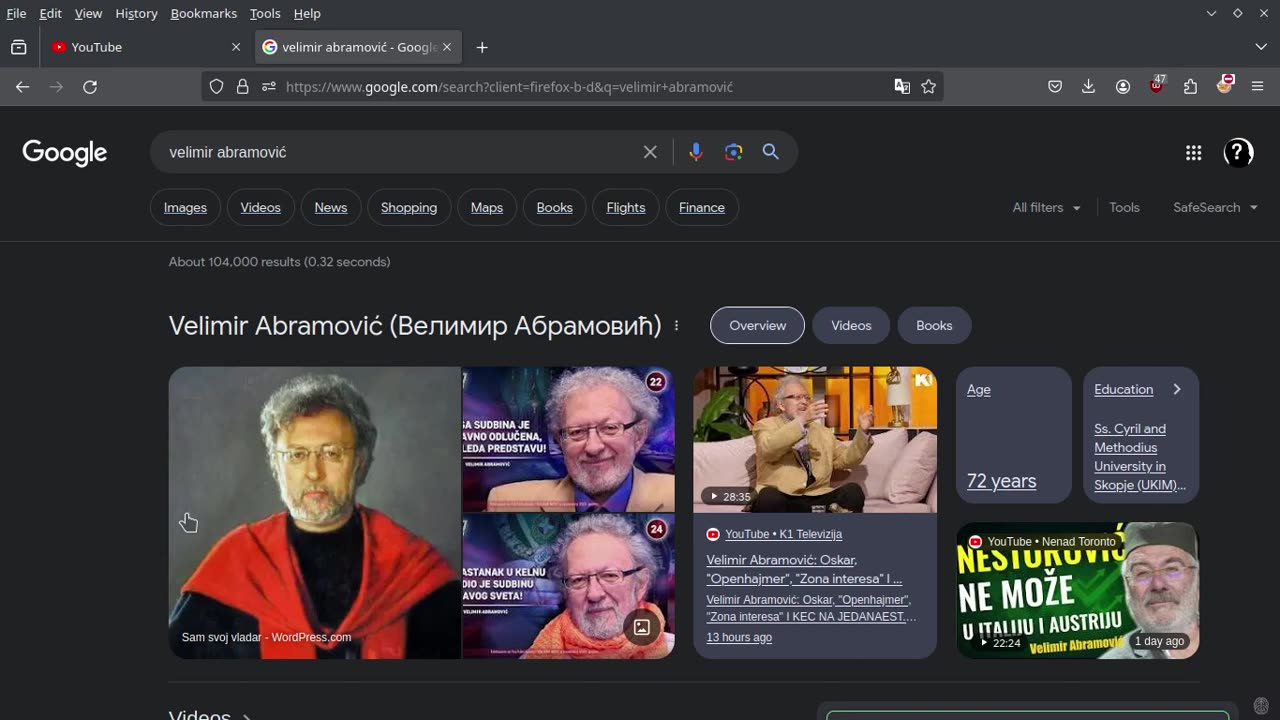Play the K1 Televizija video thumbnail
Screen dimensions: 1280x720
[x=815, y=440]
